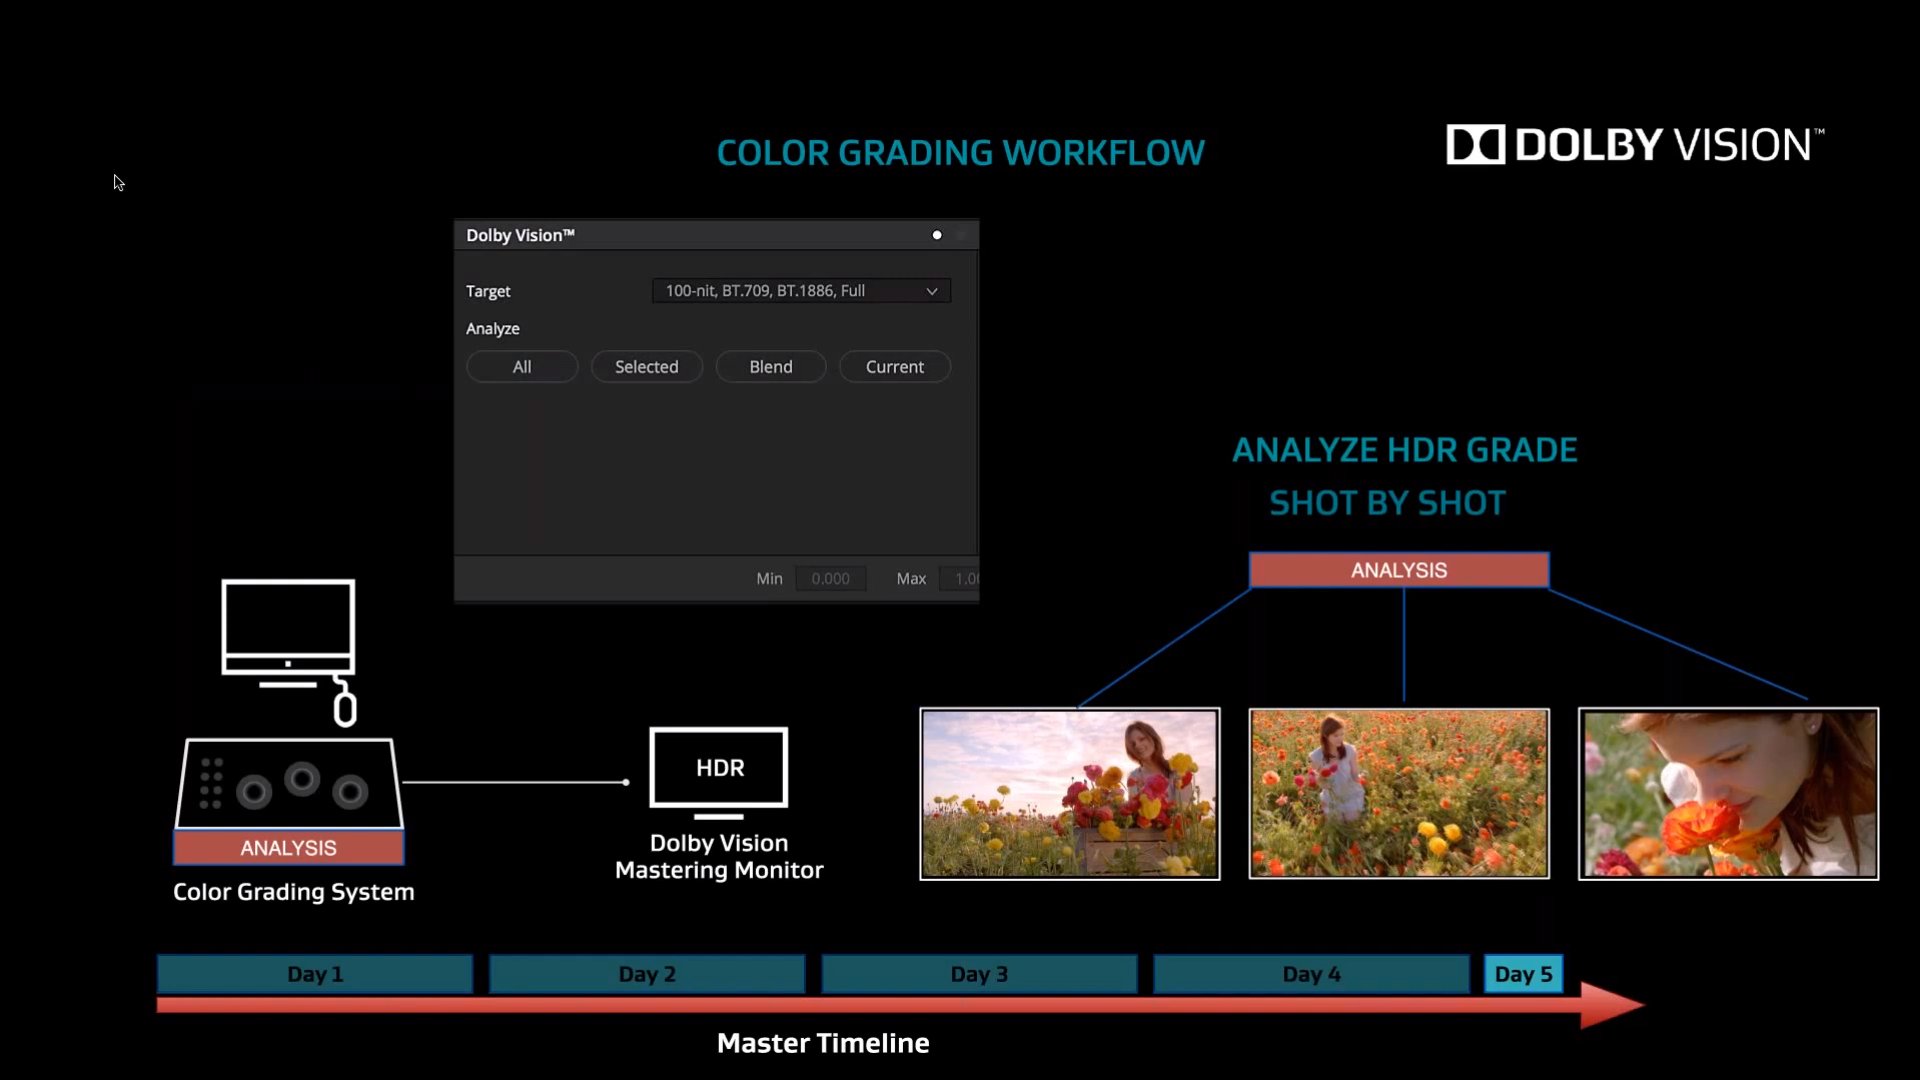Click the Dolby Vision logo
This screenshot has width=1920, height=1080.
click(x=1635, y=145)
